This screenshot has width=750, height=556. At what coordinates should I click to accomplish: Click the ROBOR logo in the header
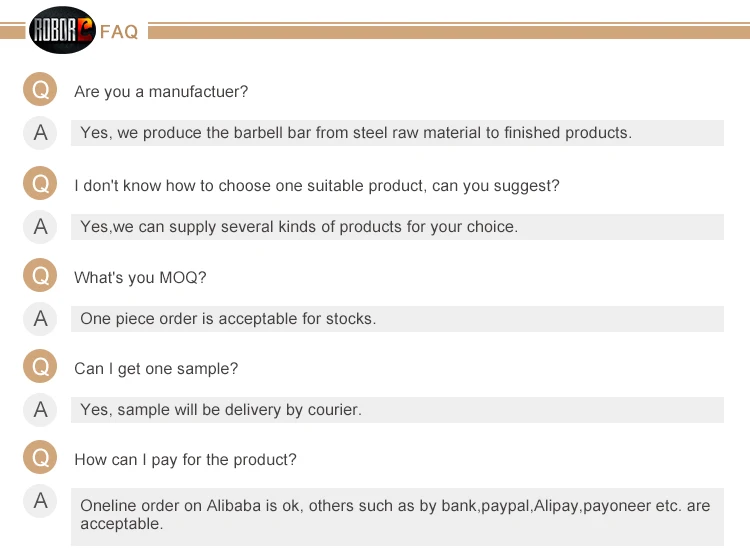[62, 31]
